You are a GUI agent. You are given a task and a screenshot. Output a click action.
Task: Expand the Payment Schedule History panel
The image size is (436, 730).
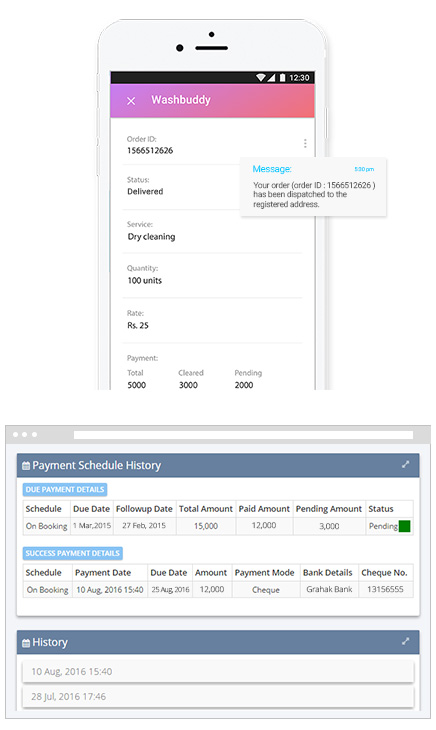point(406,464)
